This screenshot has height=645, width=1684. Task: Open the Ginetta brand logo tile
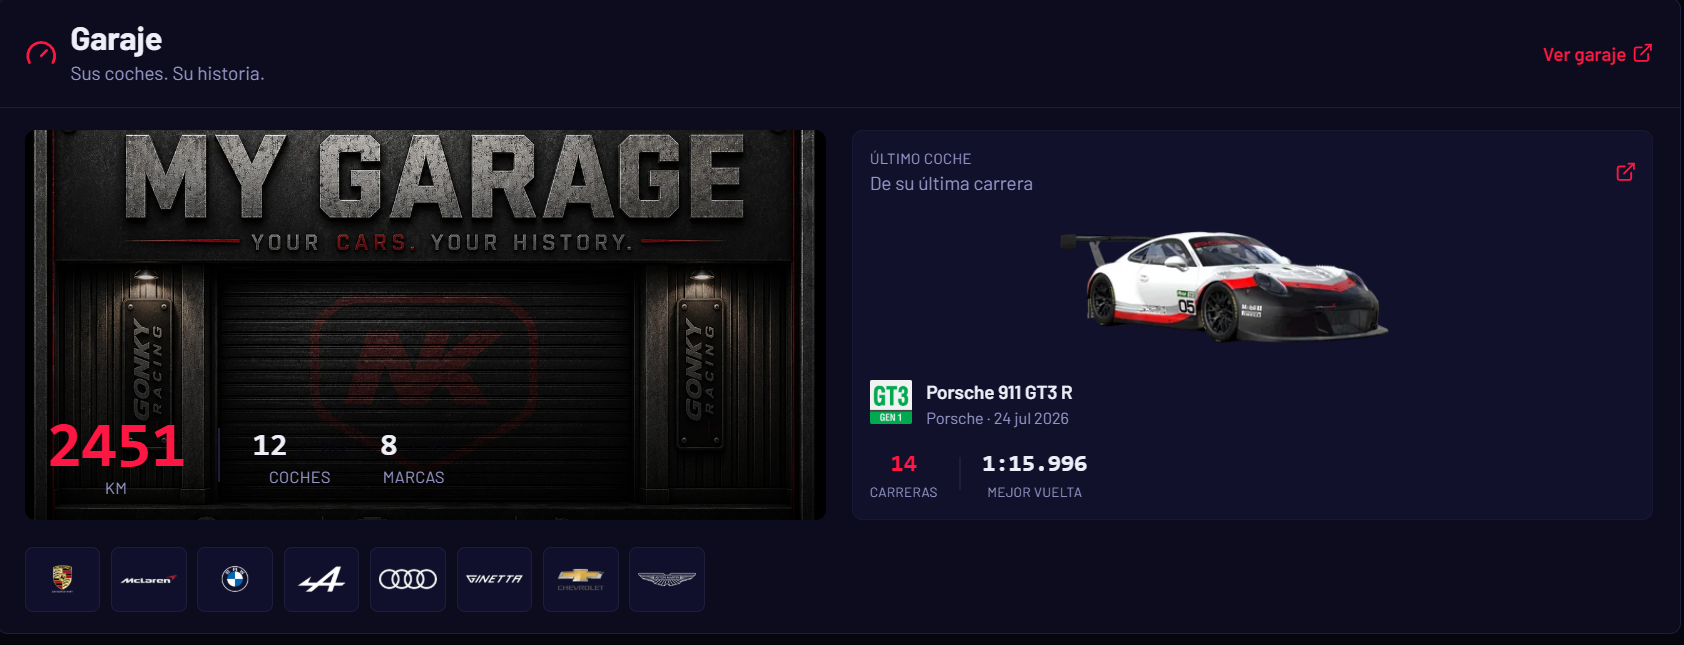(494, 579)
